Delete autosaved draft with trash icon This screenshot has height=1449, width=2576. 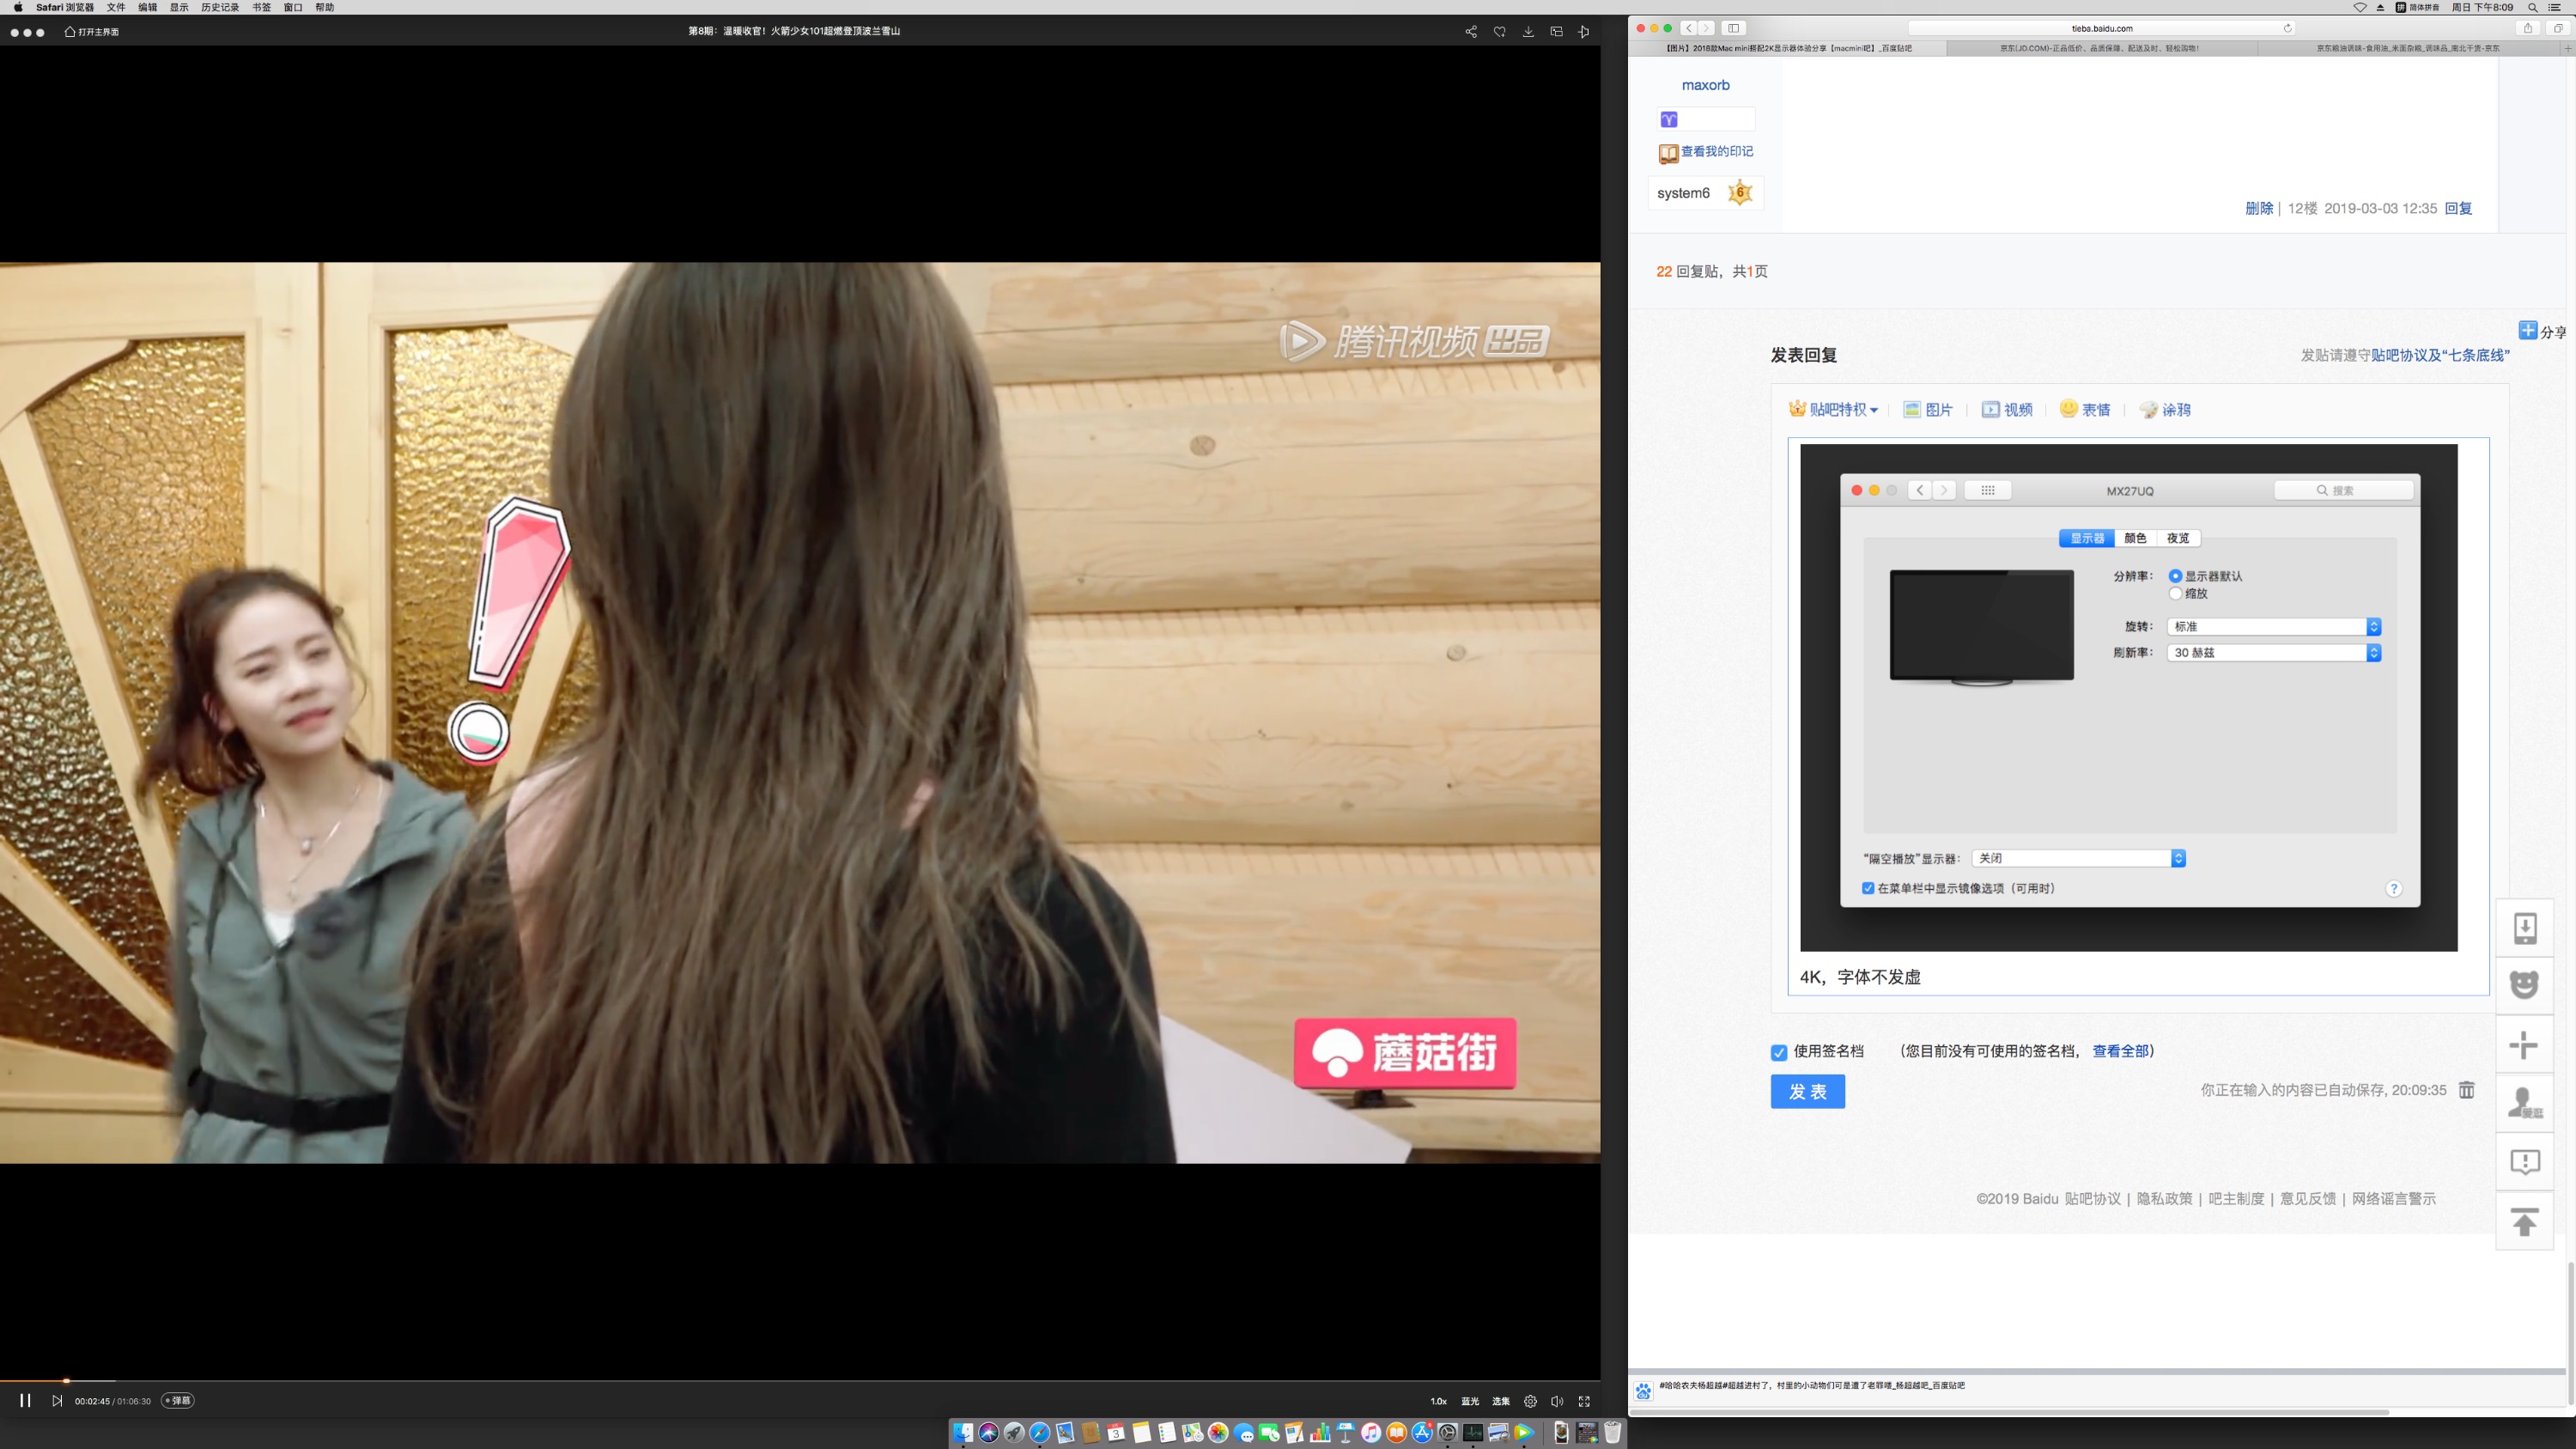[x=2466, y=1090]
